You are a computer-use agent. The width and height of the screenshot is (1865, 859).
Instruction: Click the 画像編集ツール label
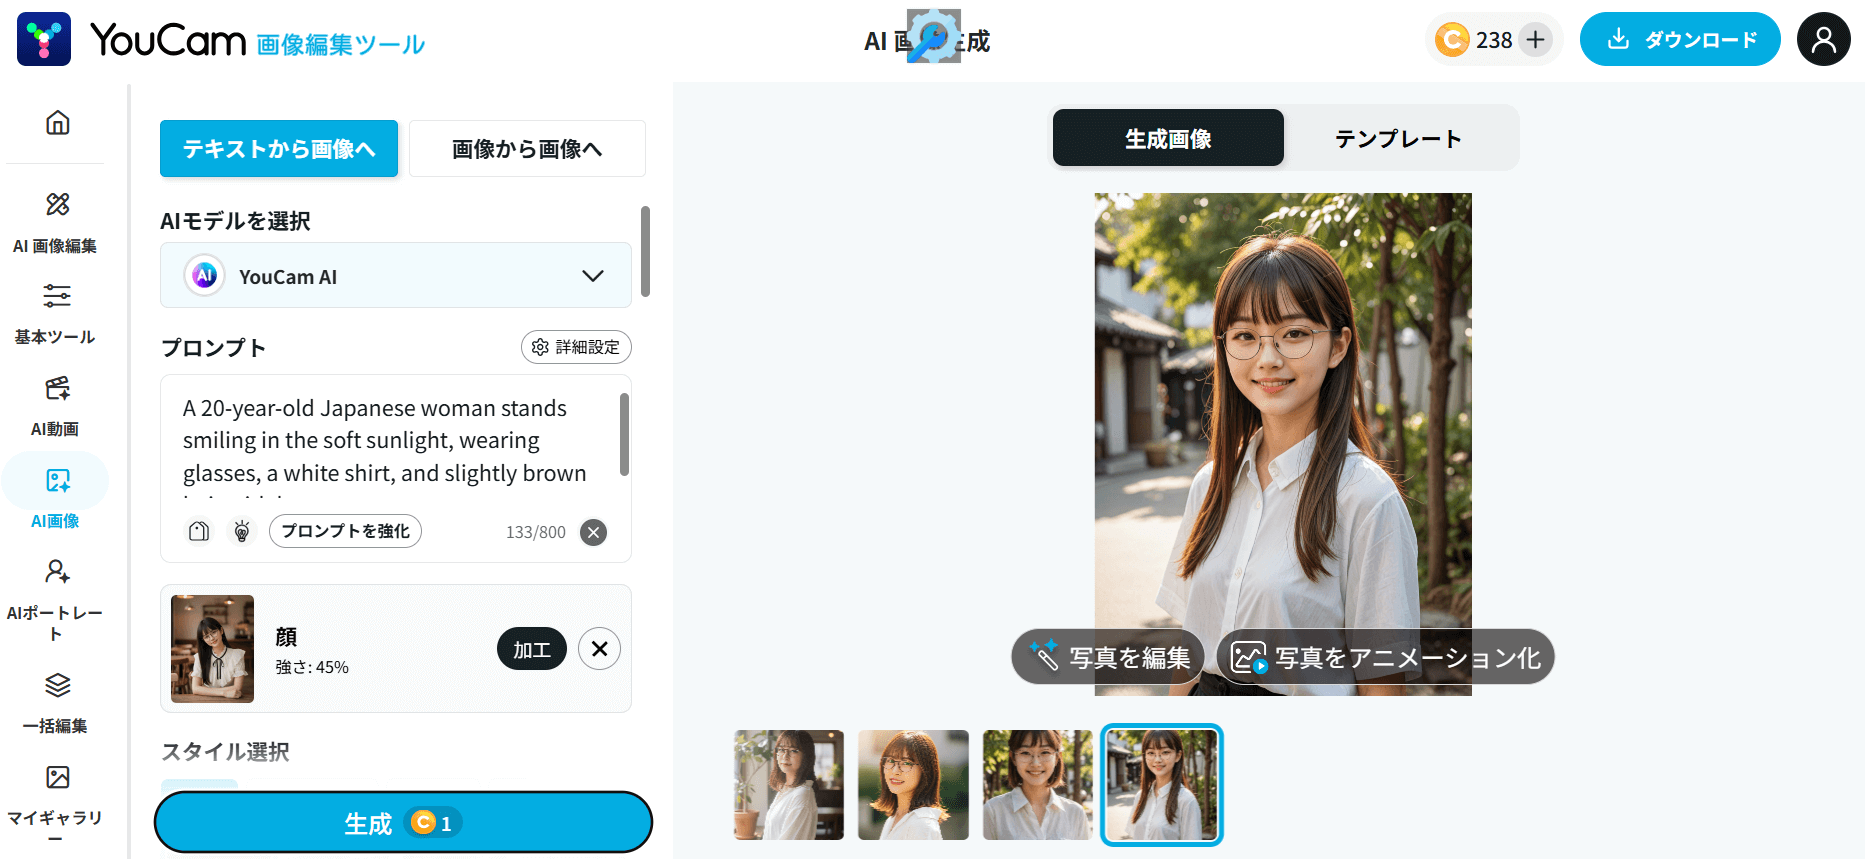[x=341, y=44]
